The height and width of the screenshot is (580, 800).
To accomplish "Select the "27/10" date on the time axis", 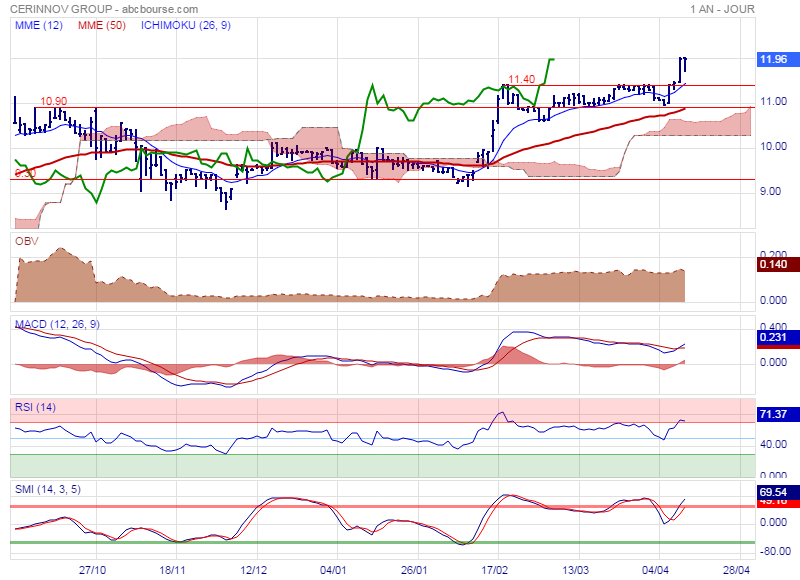I will [92, 570].
